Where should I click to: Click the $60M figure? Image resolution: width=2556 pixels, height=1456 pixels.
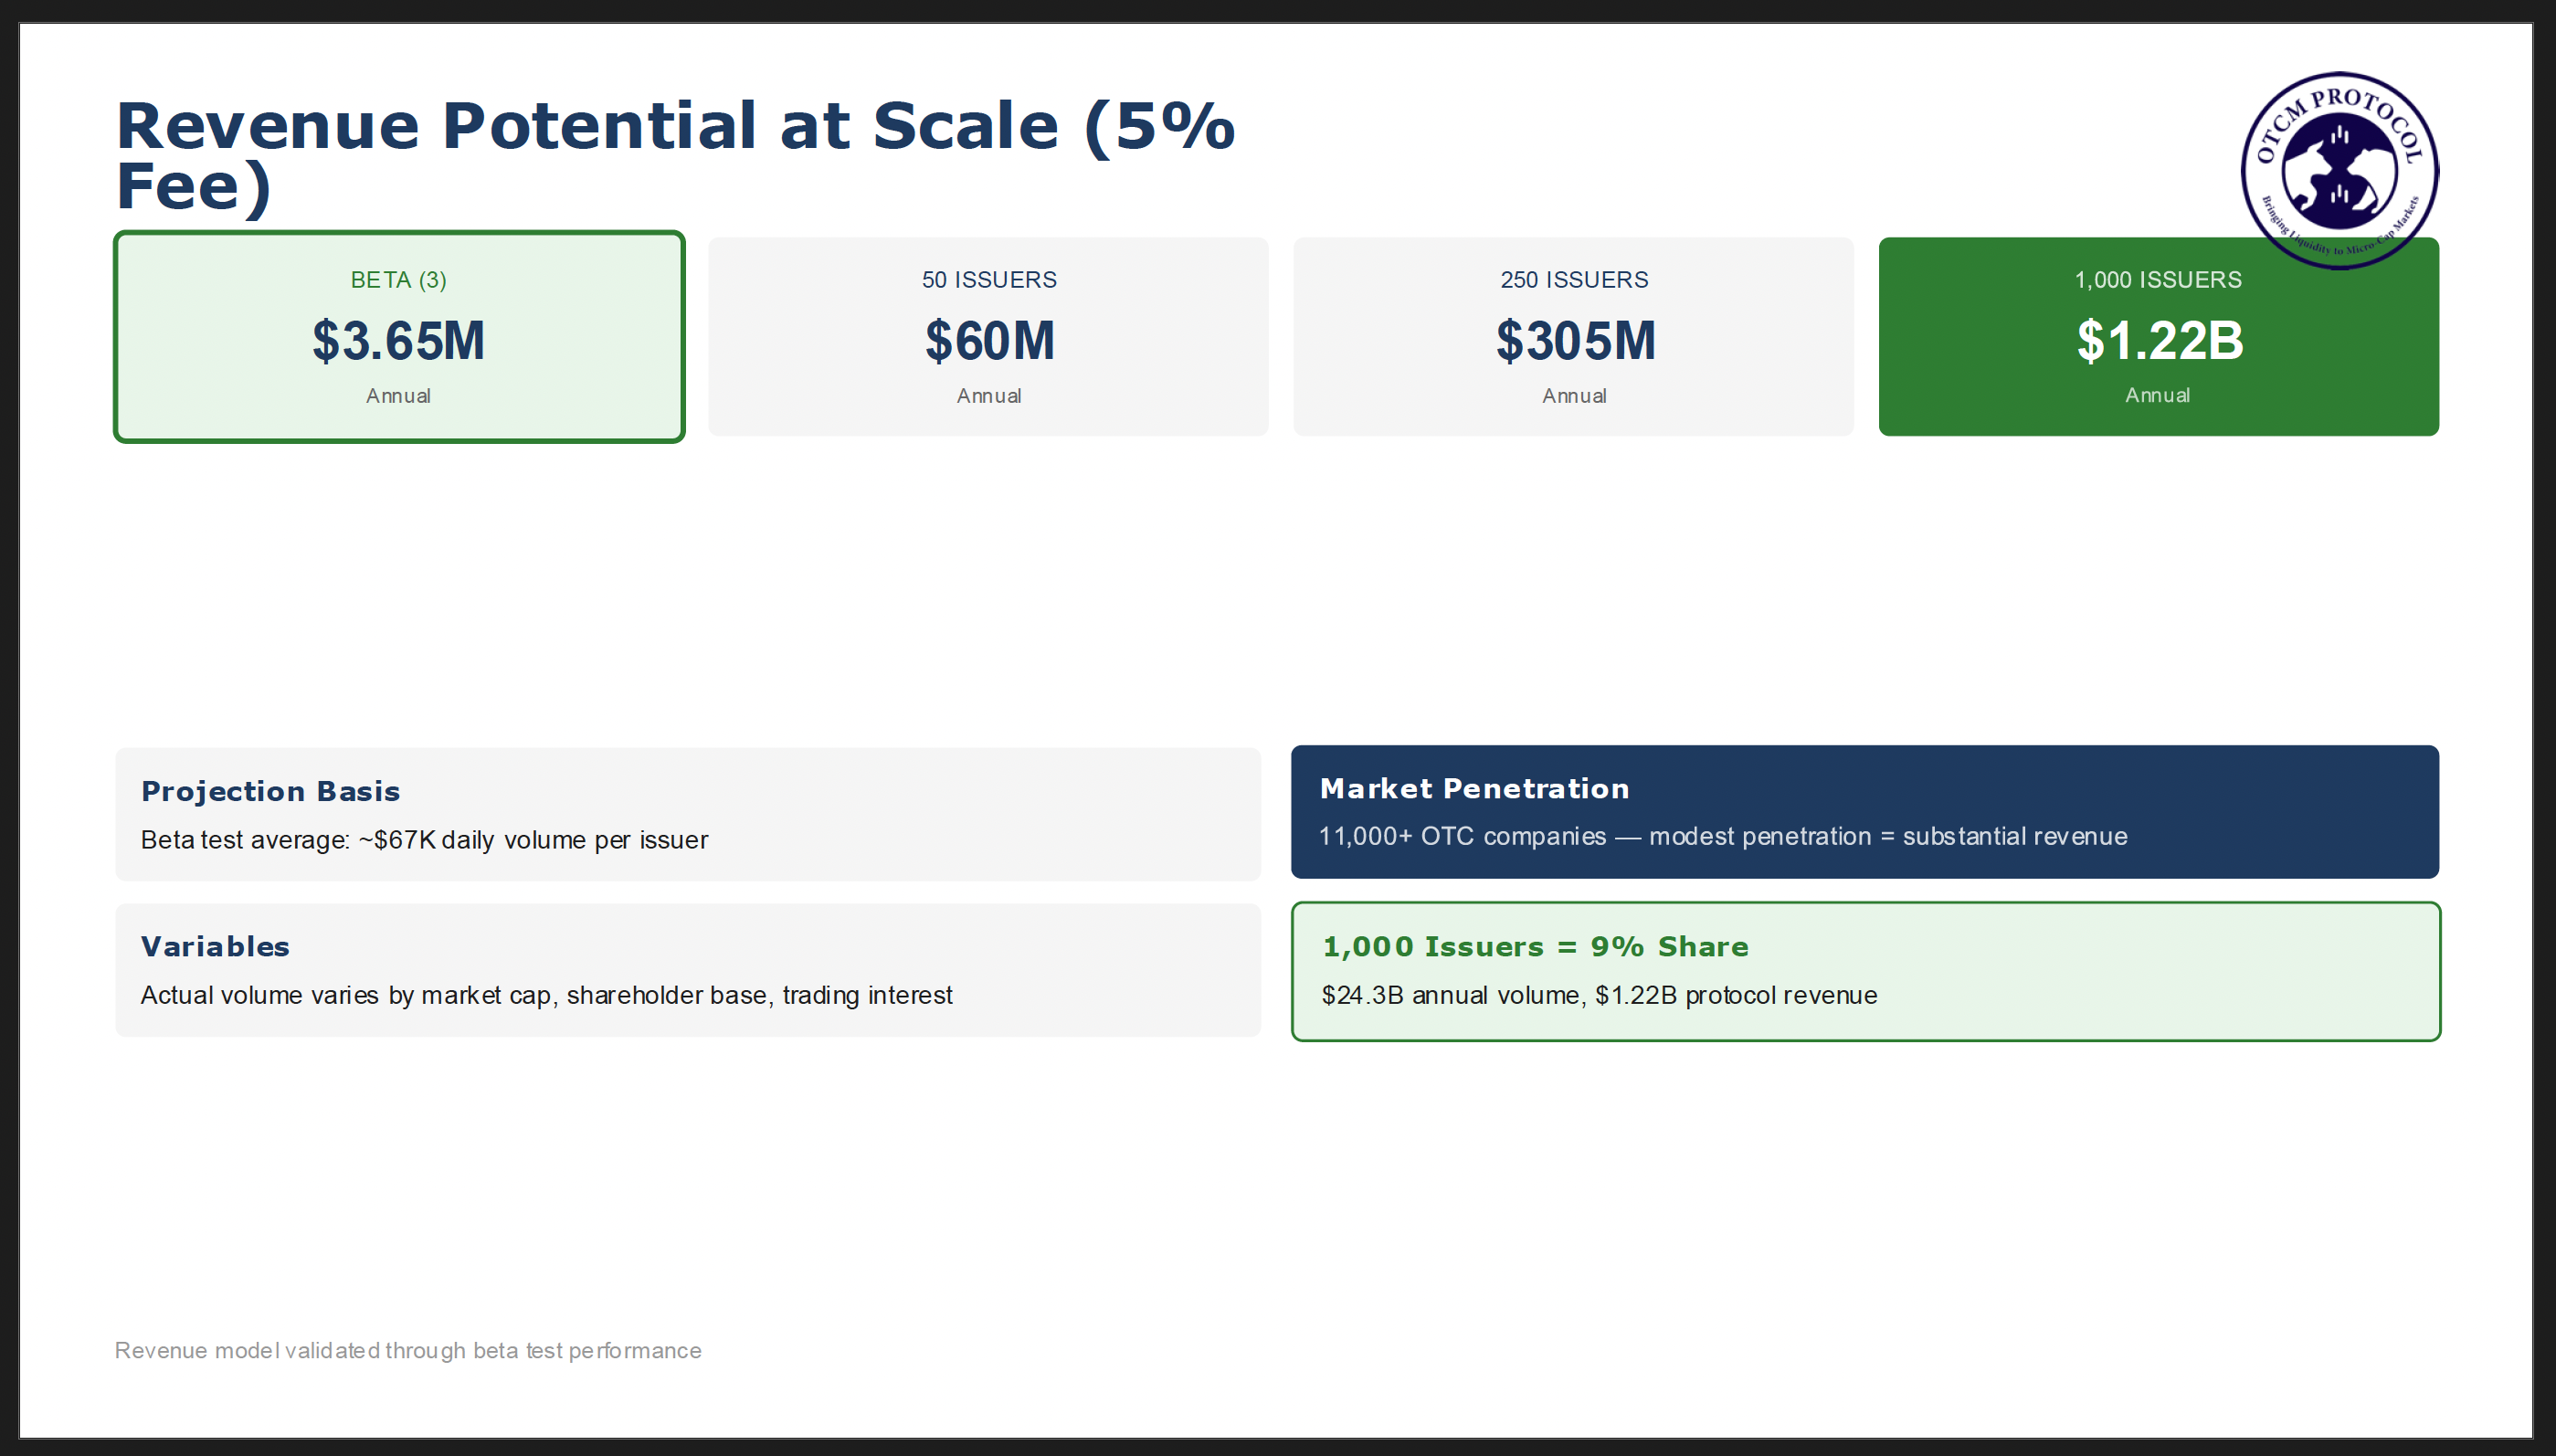tap(989, 340)
